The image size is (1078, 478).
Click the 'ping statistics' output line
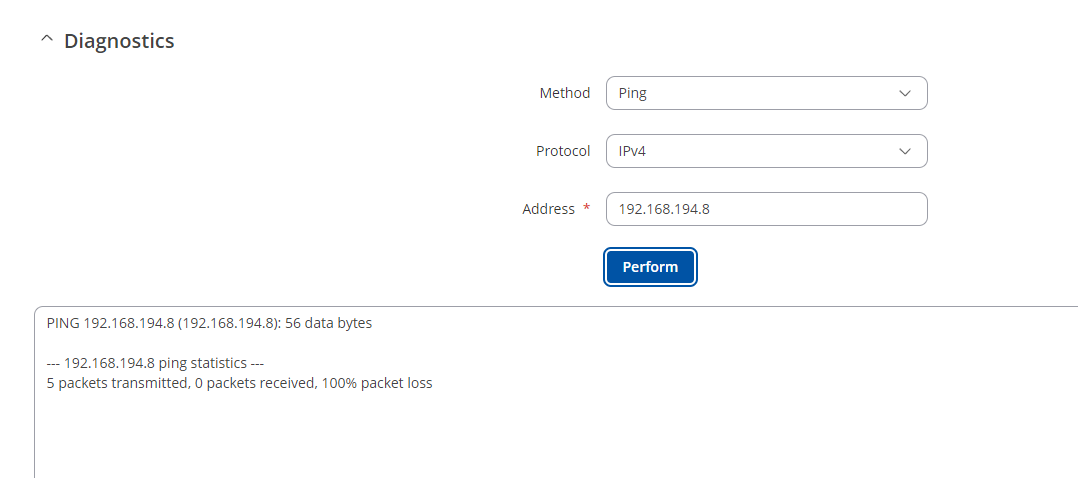[x=155, y=363]
